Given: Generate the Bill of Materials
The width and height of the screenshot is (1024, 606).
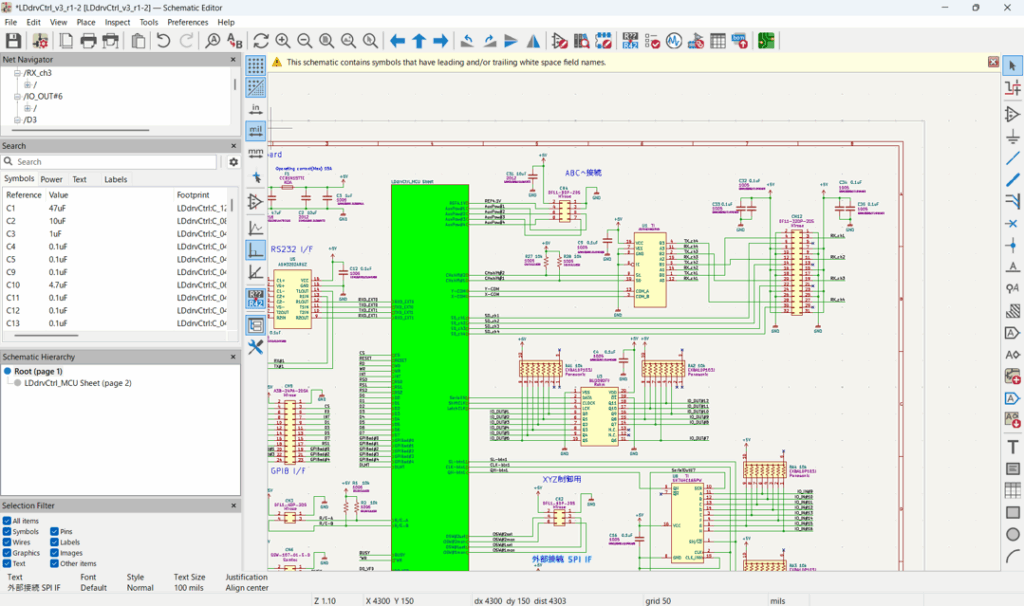Looking at the screenshot, I should coord(739,40).
